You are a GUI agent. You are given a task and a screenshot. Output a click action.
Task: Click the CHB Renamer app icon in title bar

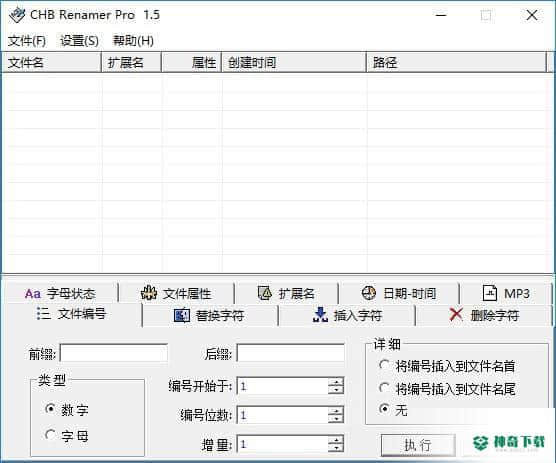coord(17,15)
